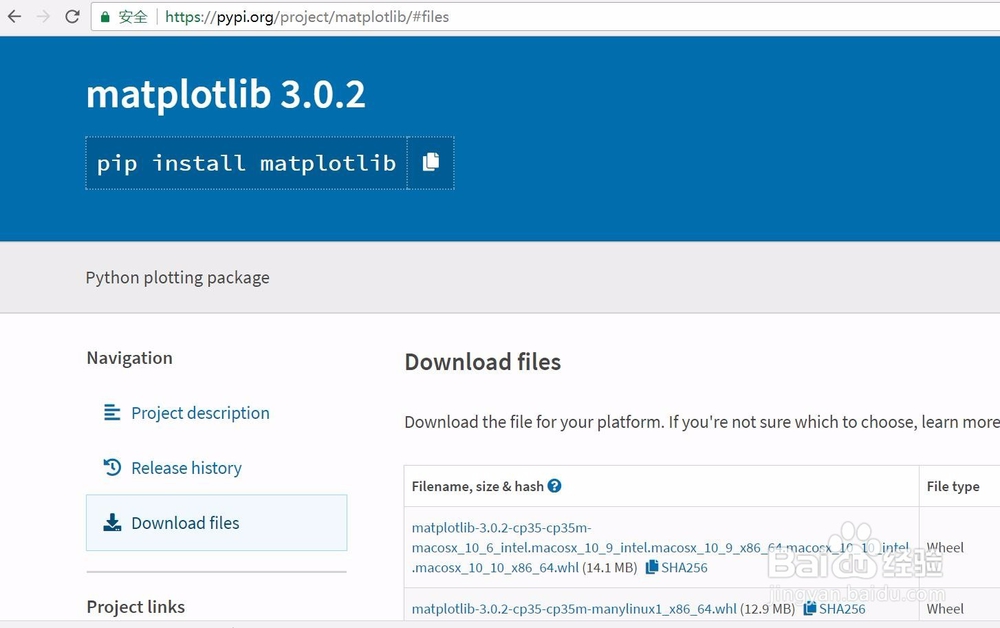1000x628 pixels.
Task: Open the Project description section
Action: pos(200,412)
